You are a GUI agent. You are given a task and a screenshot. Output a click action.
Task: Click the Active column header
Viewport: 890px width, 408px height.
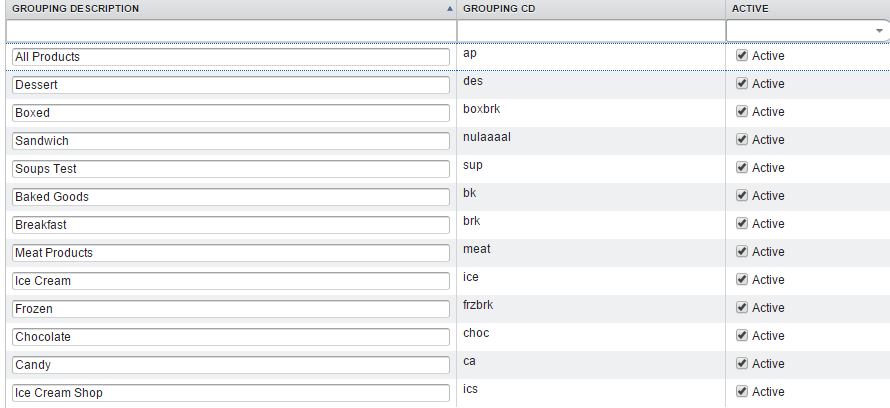click(x=750, y=9)
